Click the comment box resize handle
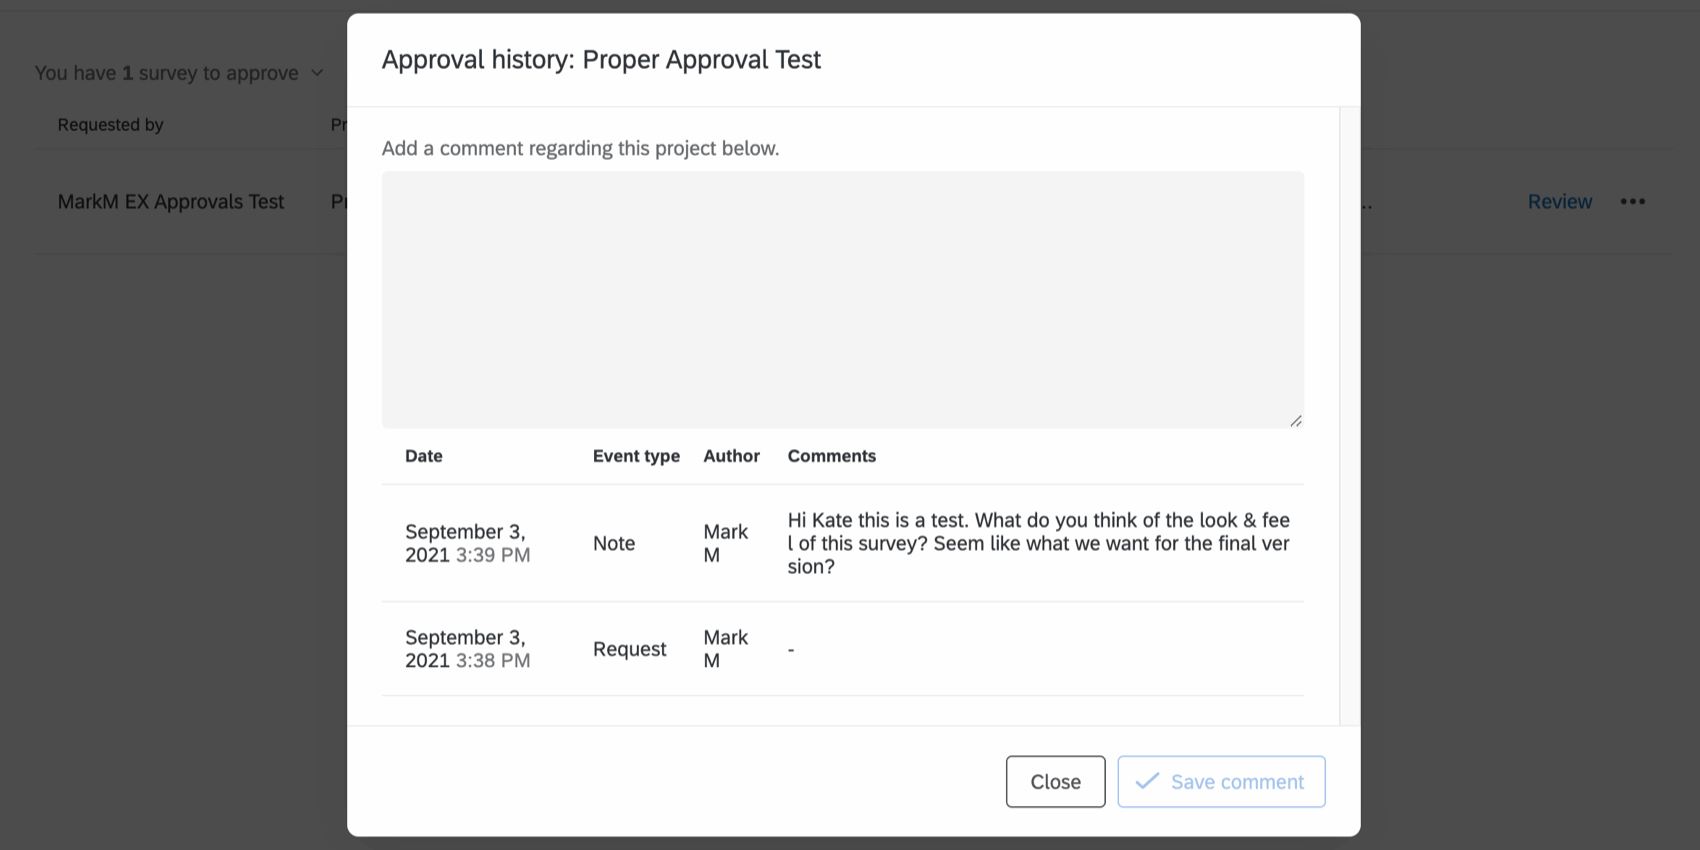The height and width of the screenshot is (850, 1700). 1295,420
